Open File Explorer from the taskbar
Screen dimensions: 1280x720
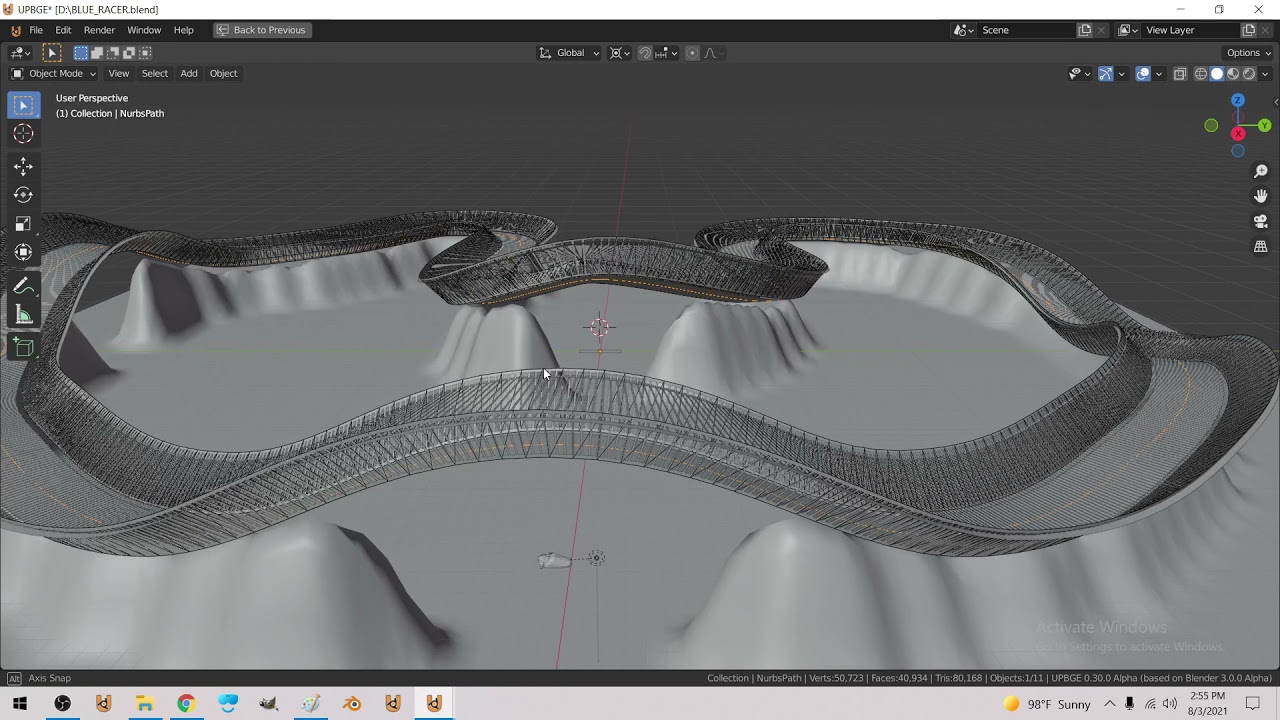coord(145,704)
